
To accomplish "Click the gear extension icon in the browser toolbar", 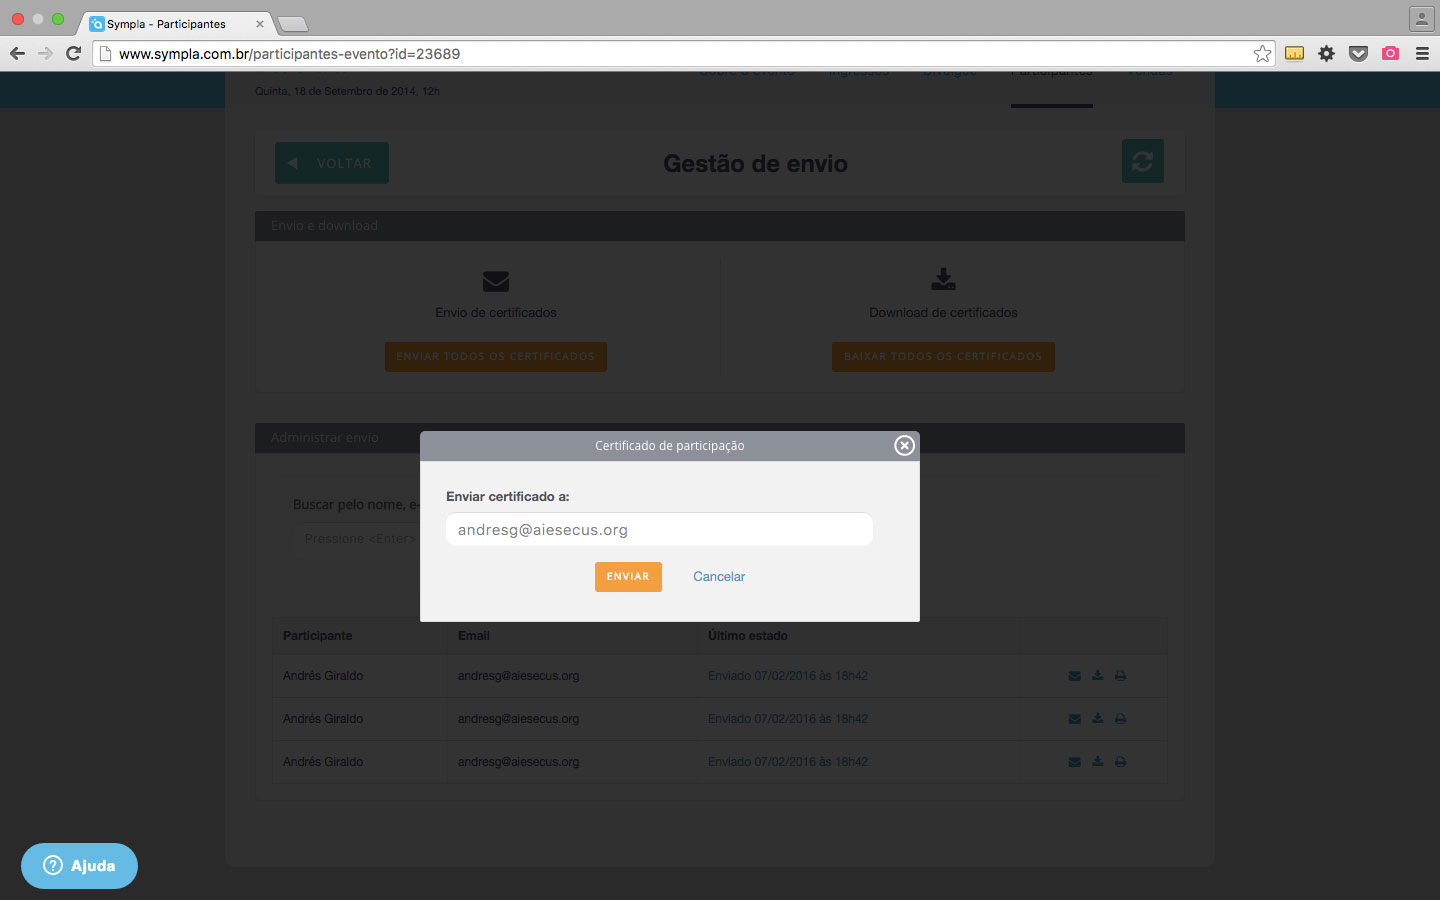I will pos(1326,54).
